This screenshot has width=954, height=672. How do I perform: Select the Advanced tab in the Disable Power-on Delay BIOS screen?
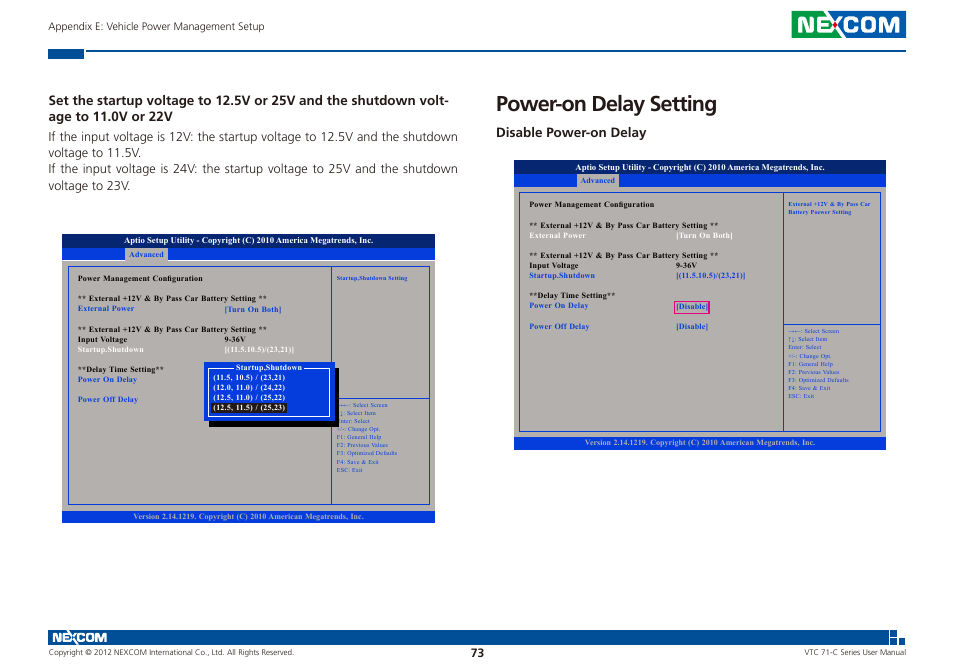coord(597,181)
